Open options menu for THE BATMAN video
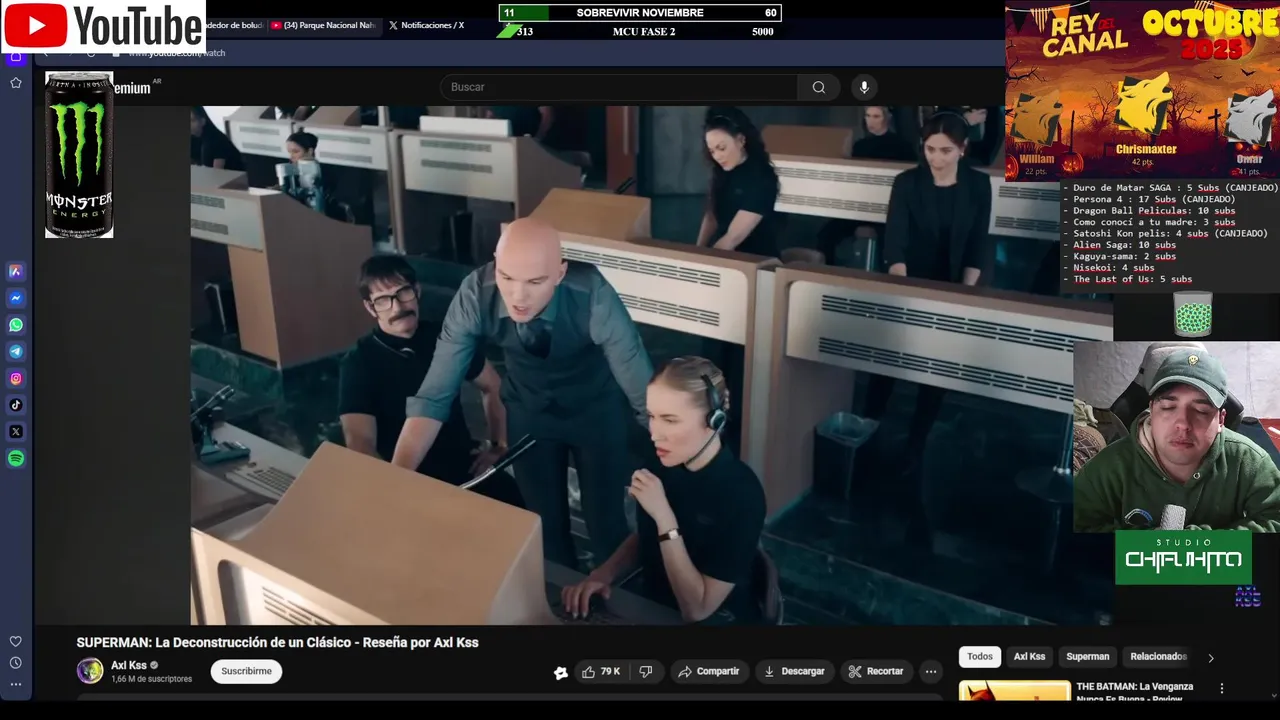Viewport: 1280px width, 720px height. point(1221,689)
